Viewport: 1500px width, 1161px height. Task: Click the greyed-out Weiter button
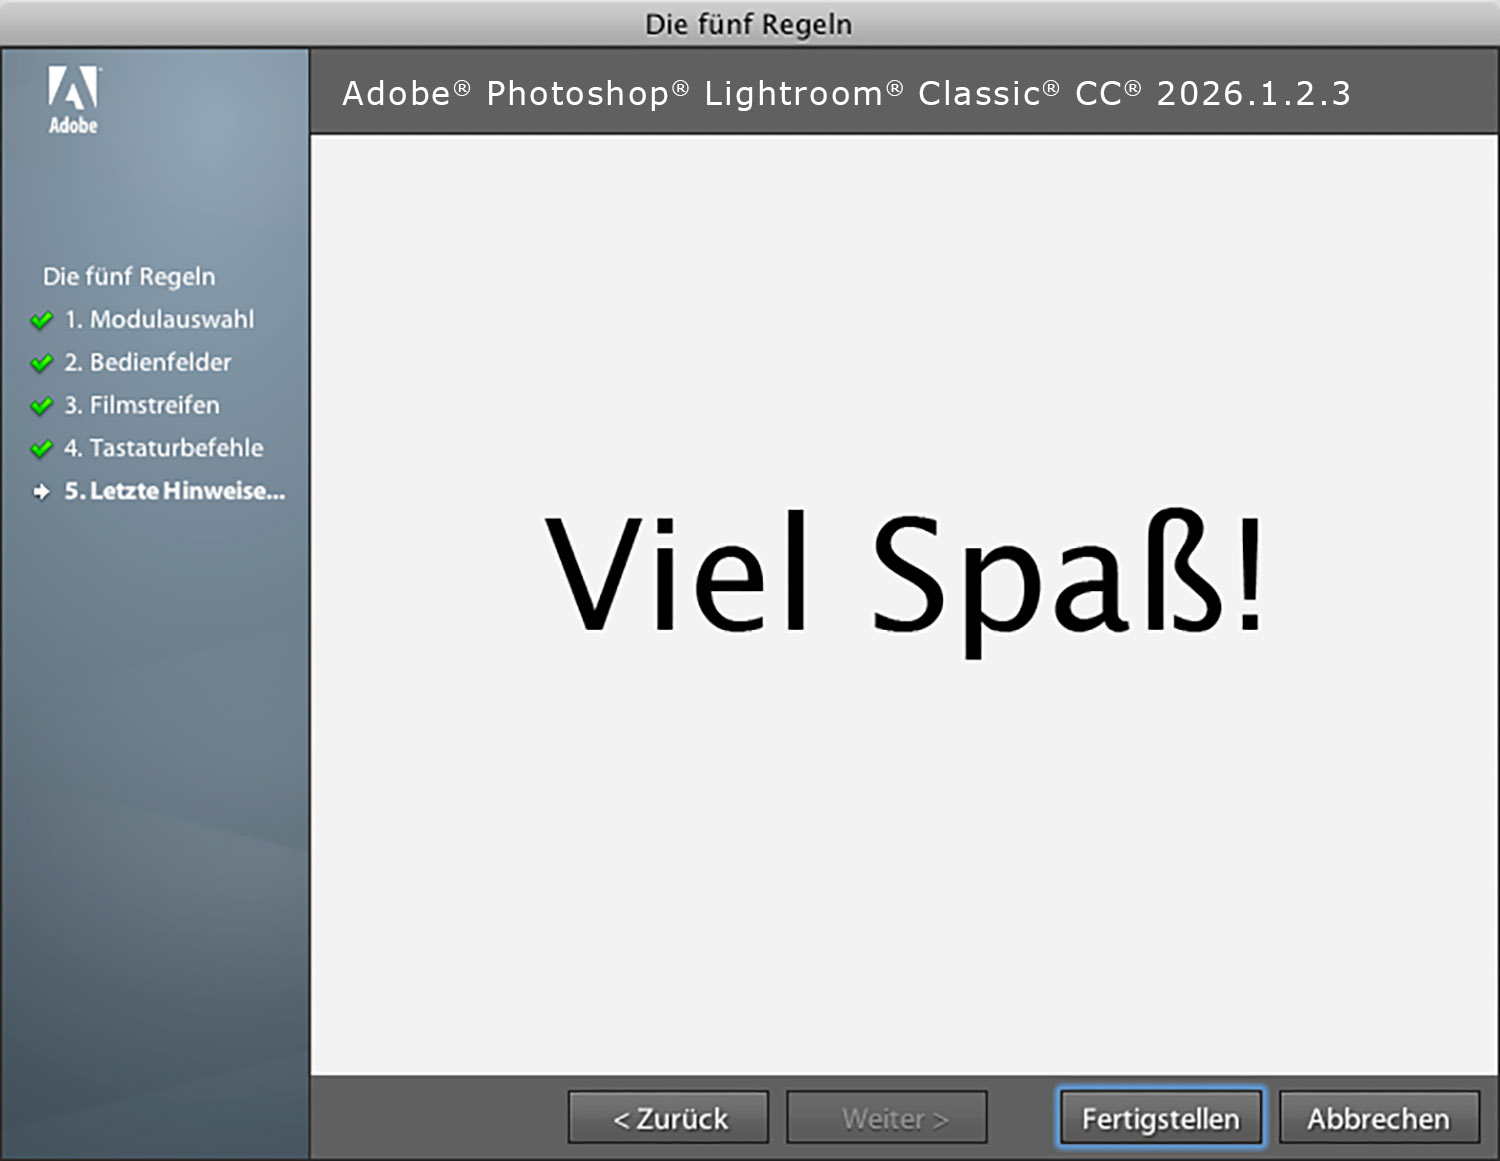click(x=887, y=1118)
